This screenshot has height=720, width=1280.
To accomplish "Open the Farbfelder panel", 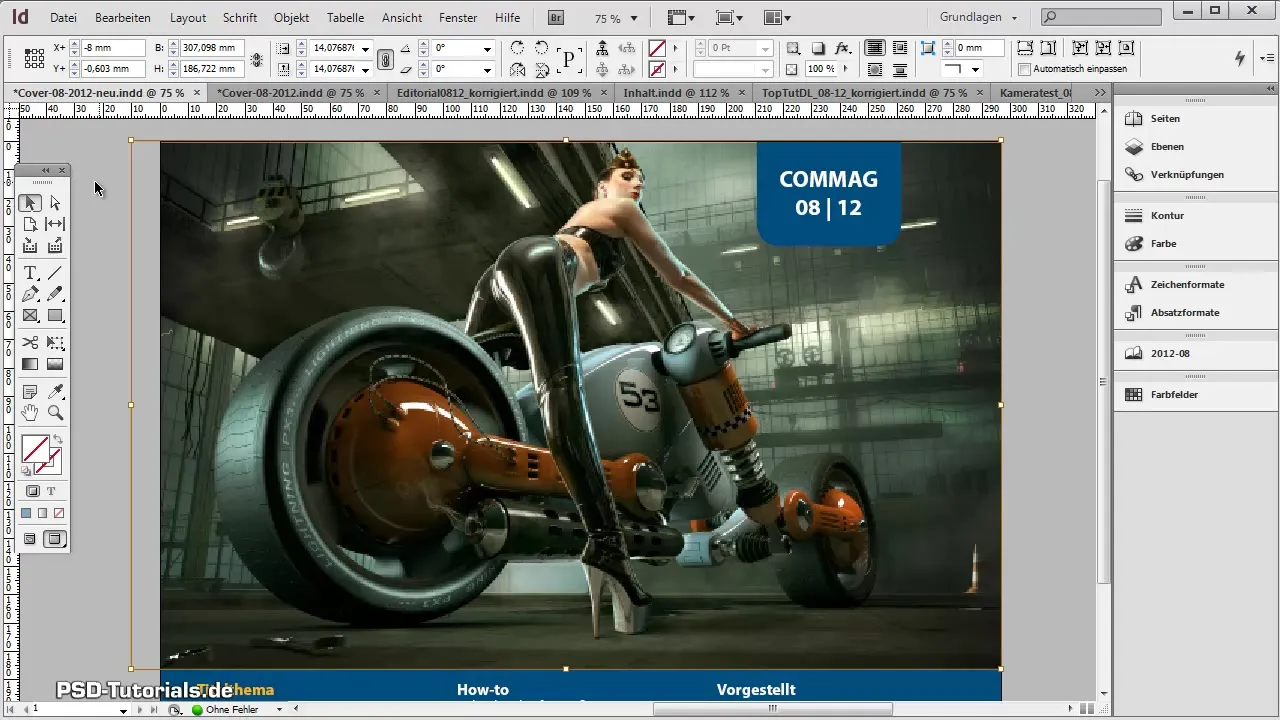I will point(1175,394).
